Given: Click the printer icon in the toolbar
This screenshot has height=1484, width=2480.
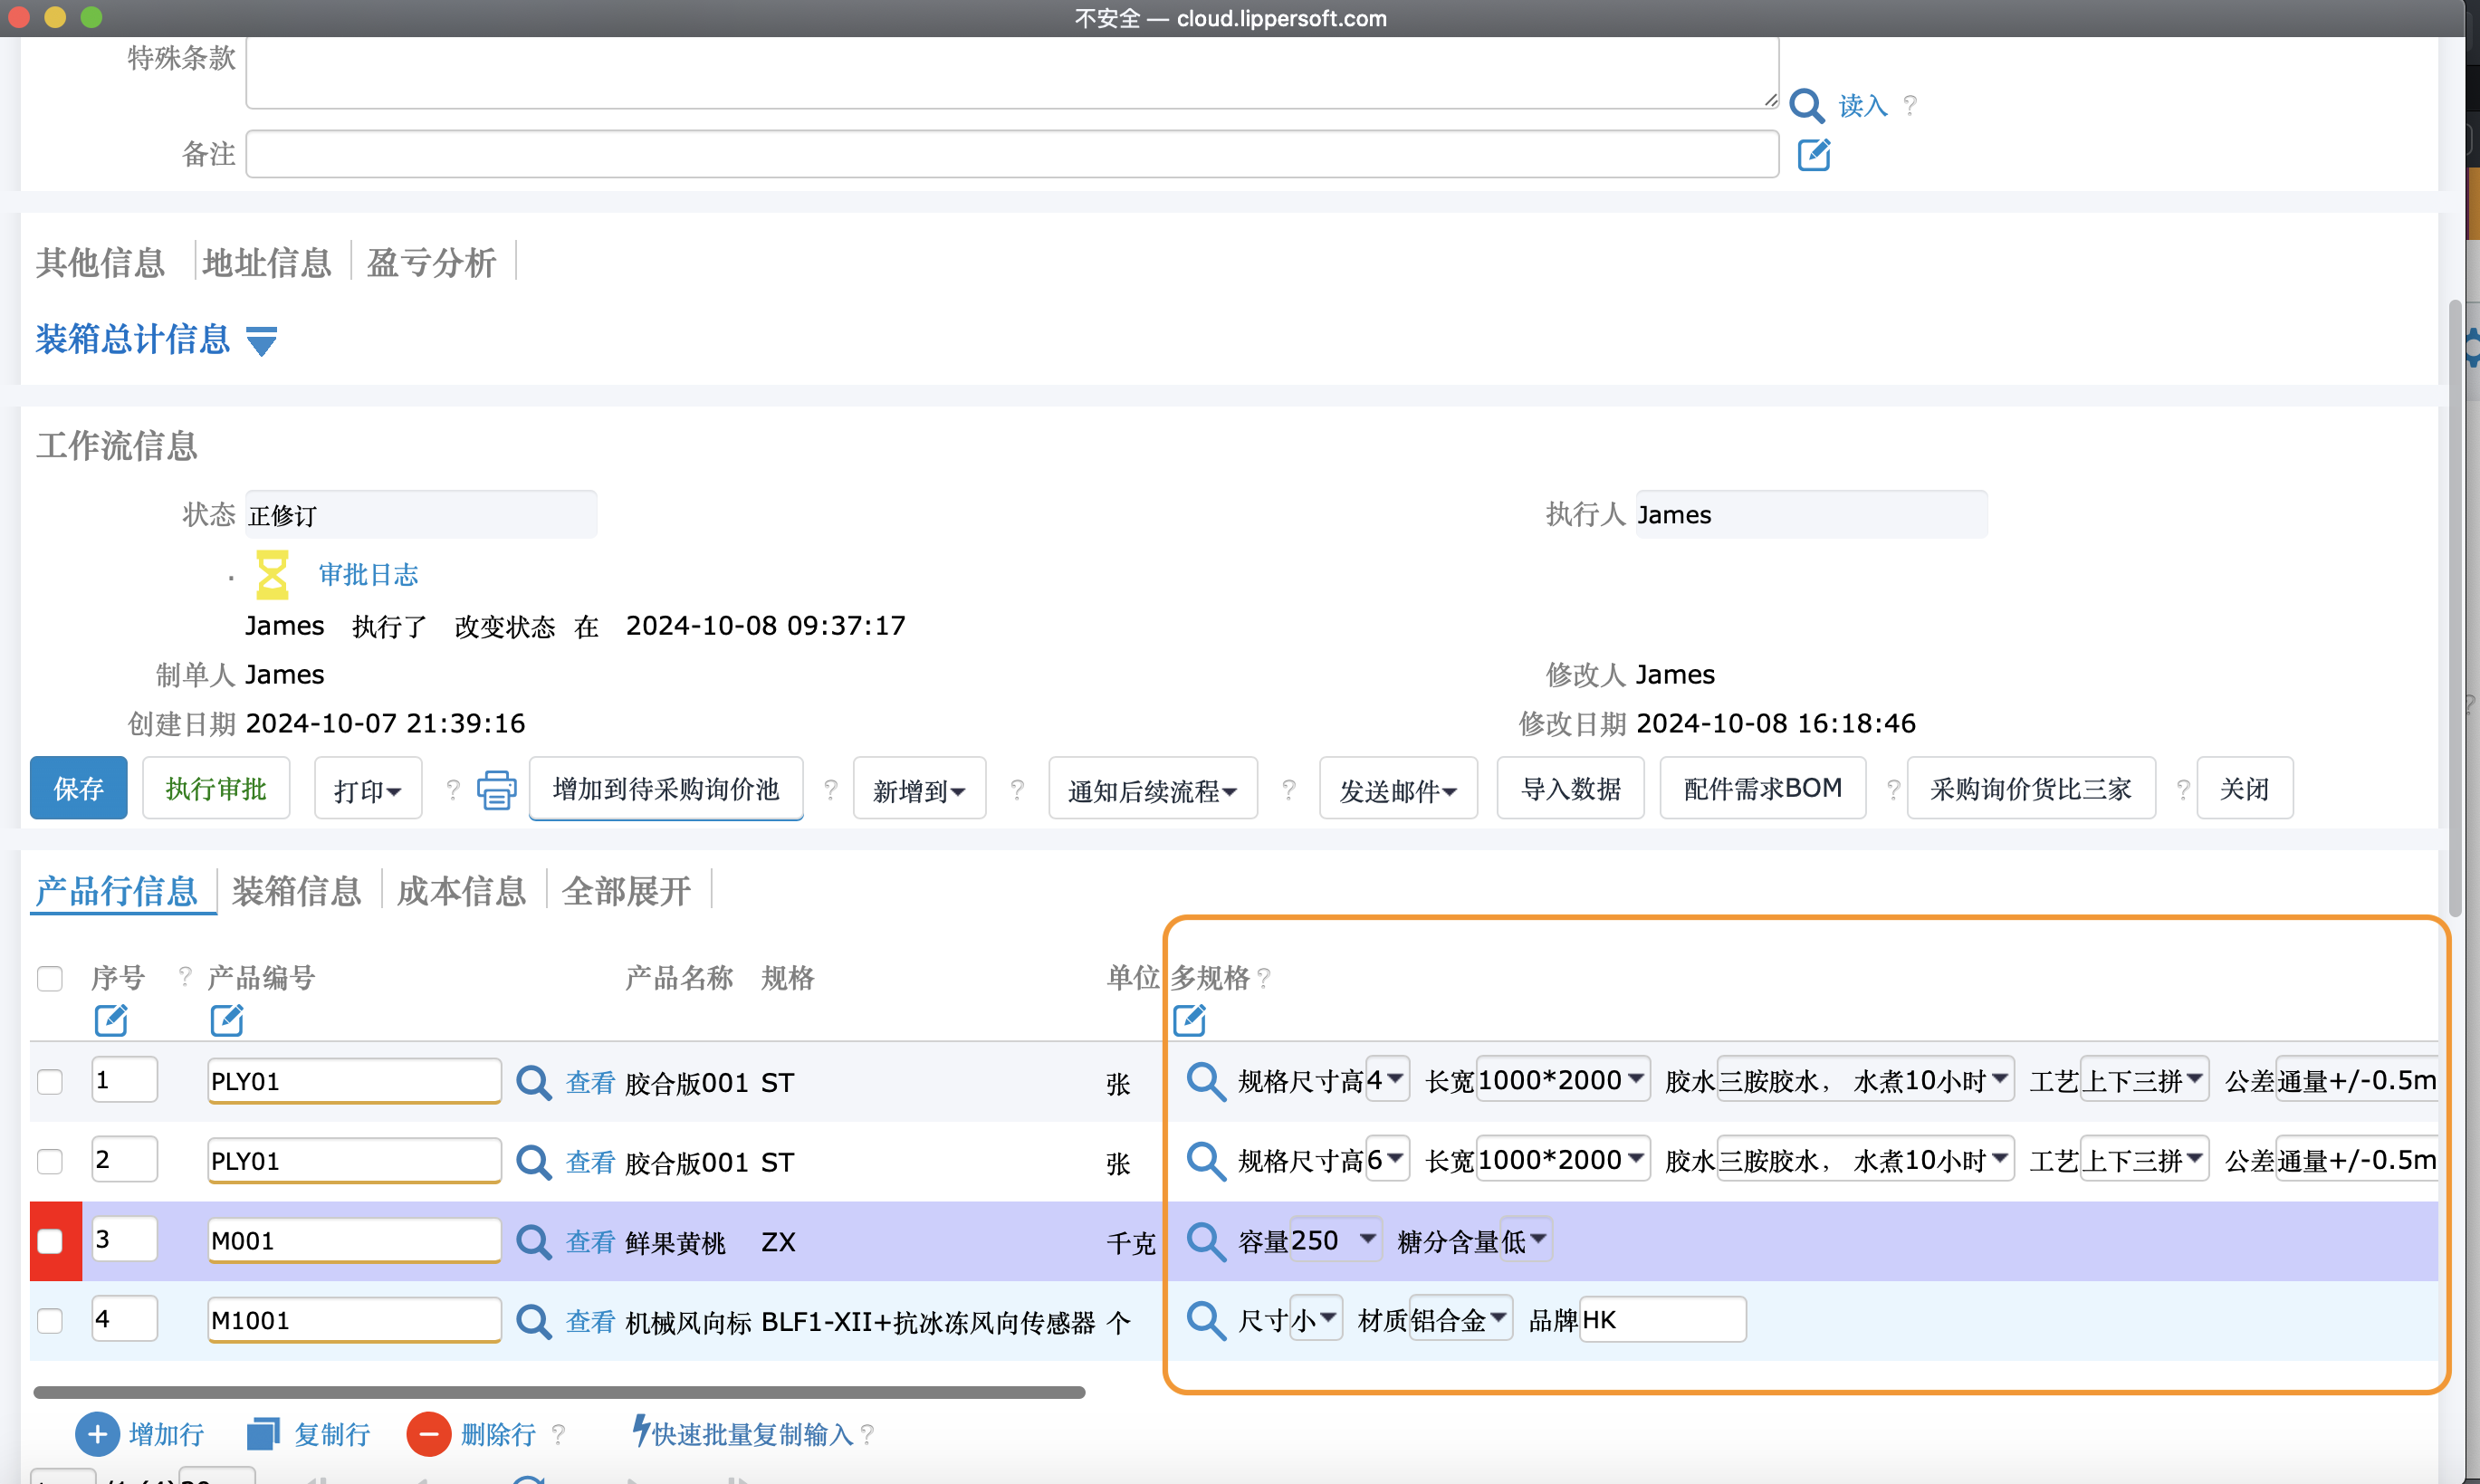Looking at the screenshot, I should point(496,790).
